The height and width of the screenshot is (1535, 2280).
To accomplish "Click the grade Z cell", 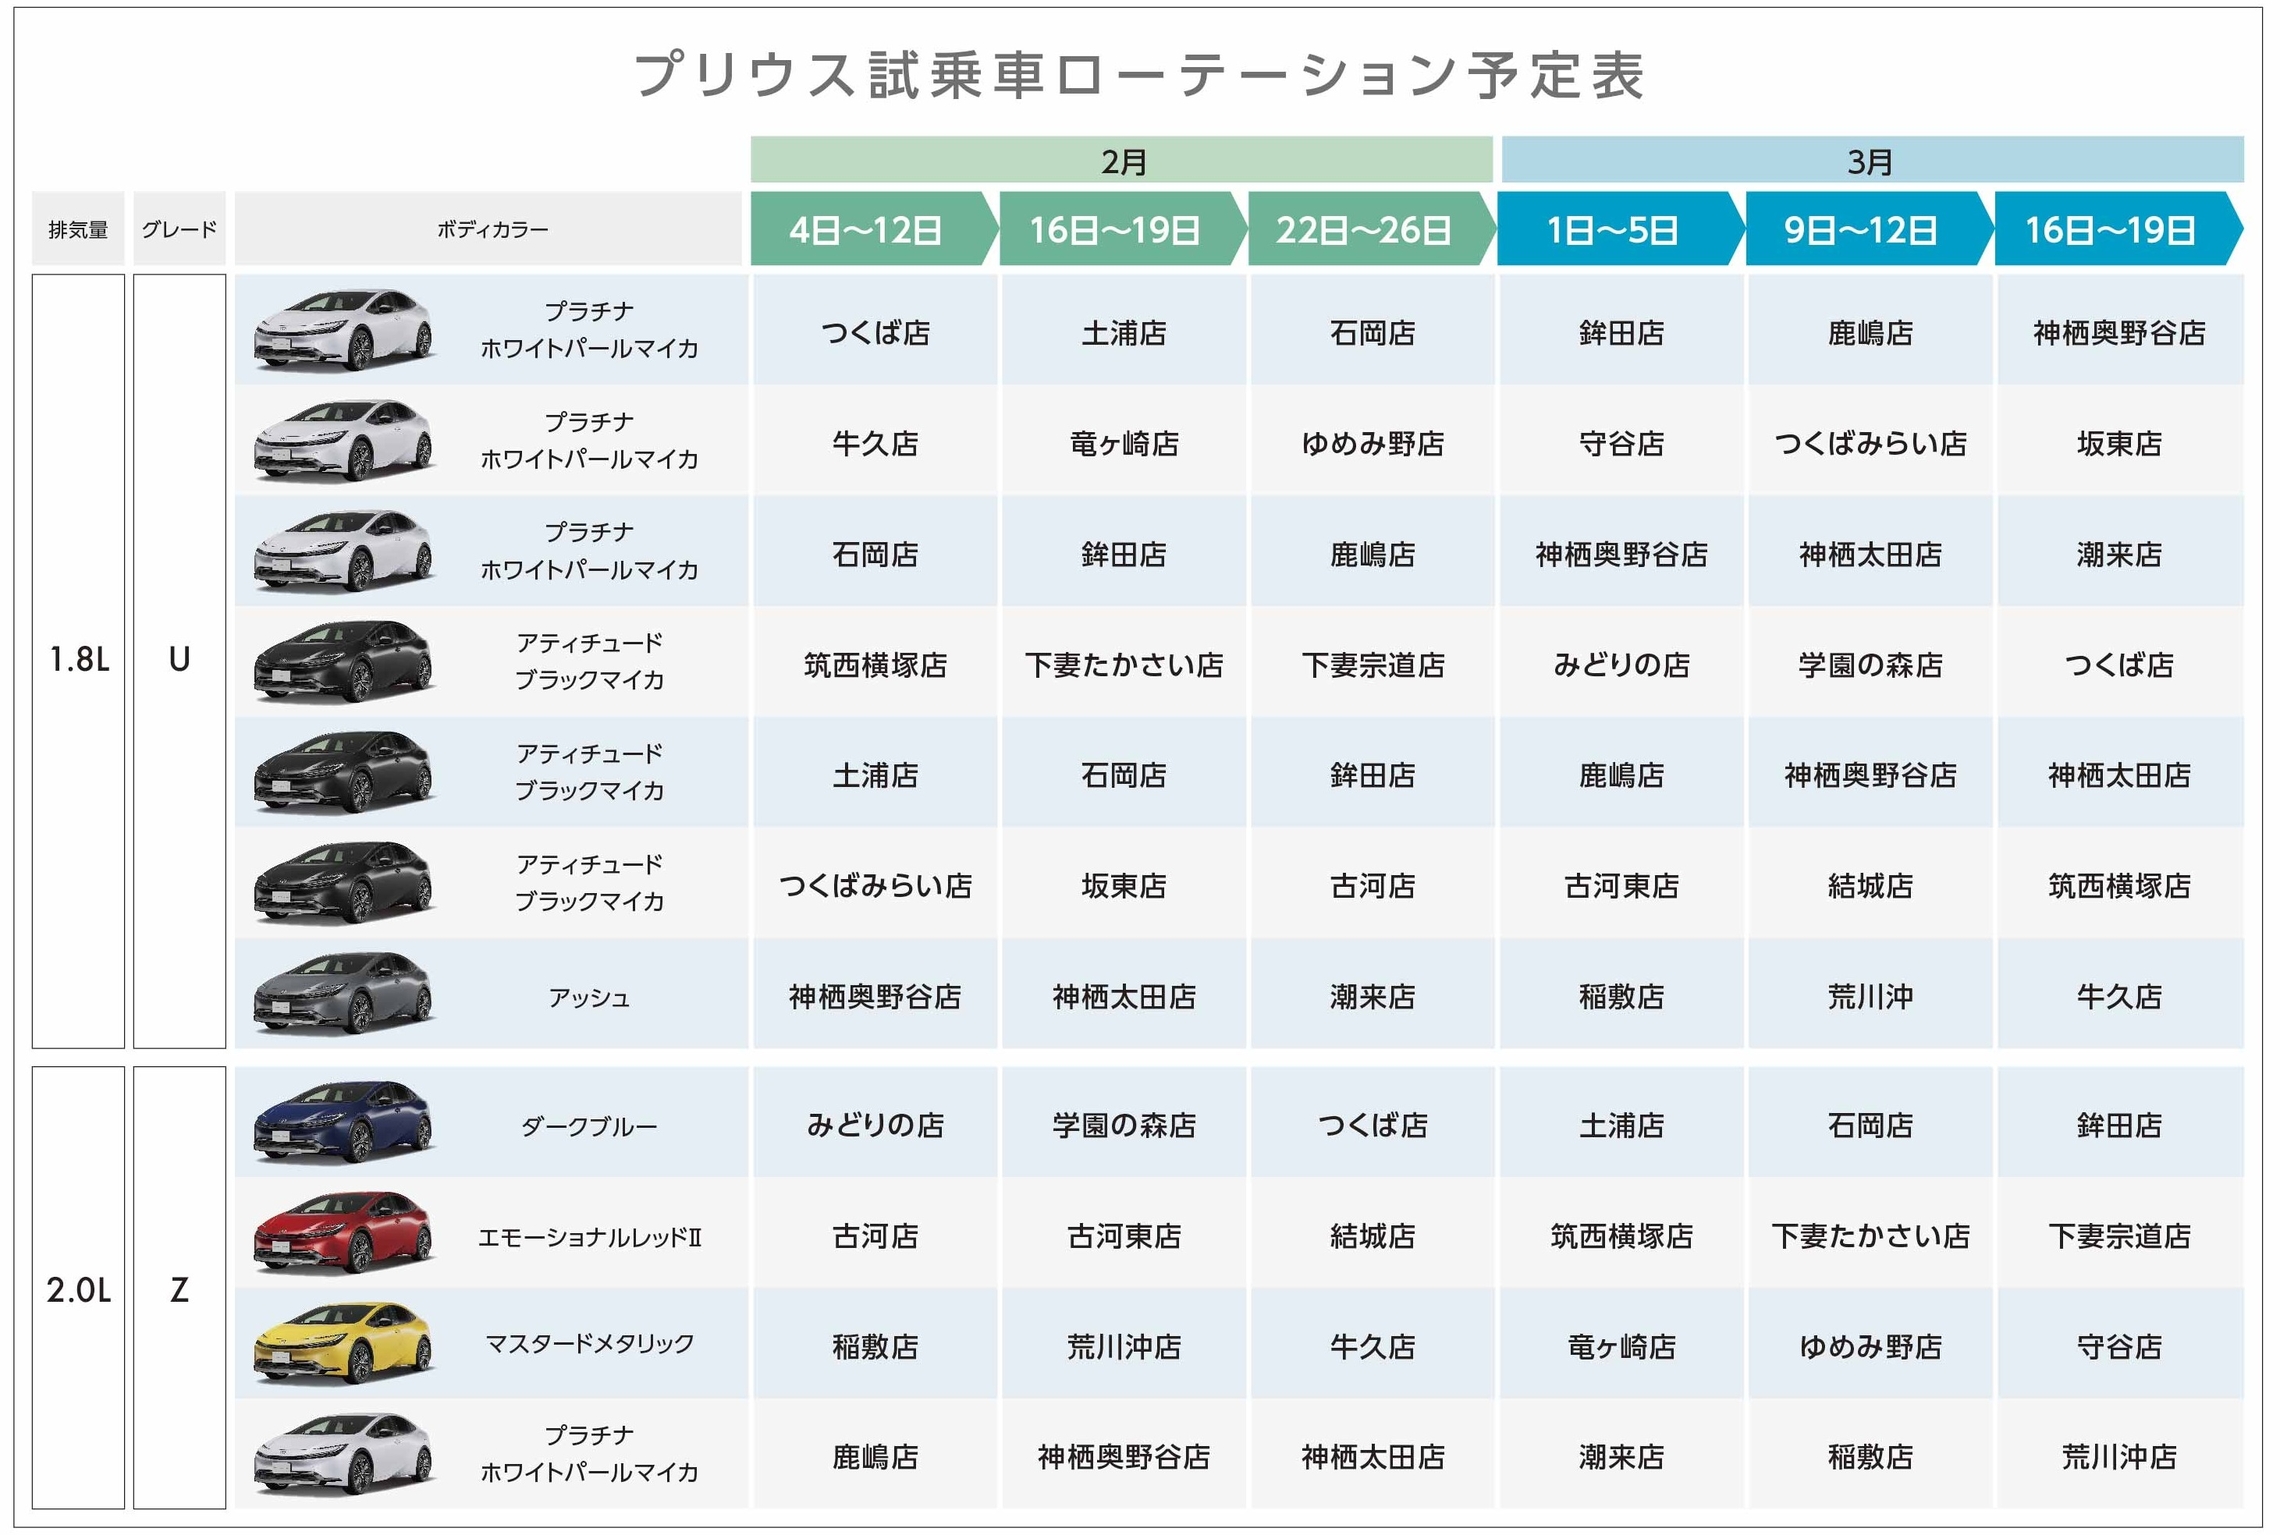I will tap(179, 1288).
